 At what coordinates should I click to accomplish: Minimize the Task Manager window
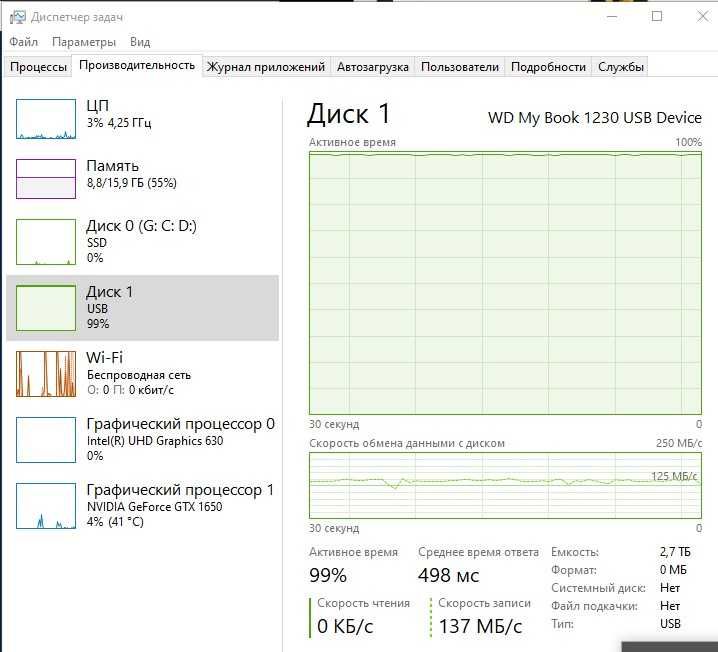pos(612,16)
